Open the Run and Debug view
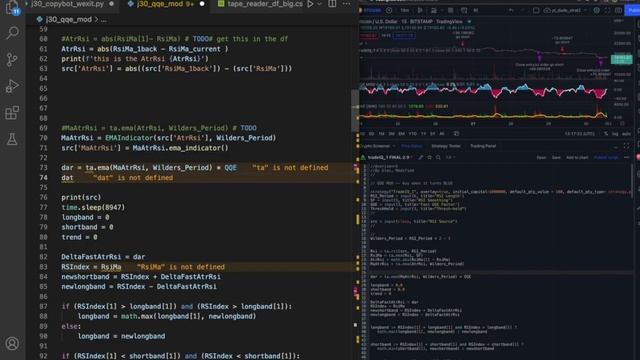640x360 pixels. [12, 86]
